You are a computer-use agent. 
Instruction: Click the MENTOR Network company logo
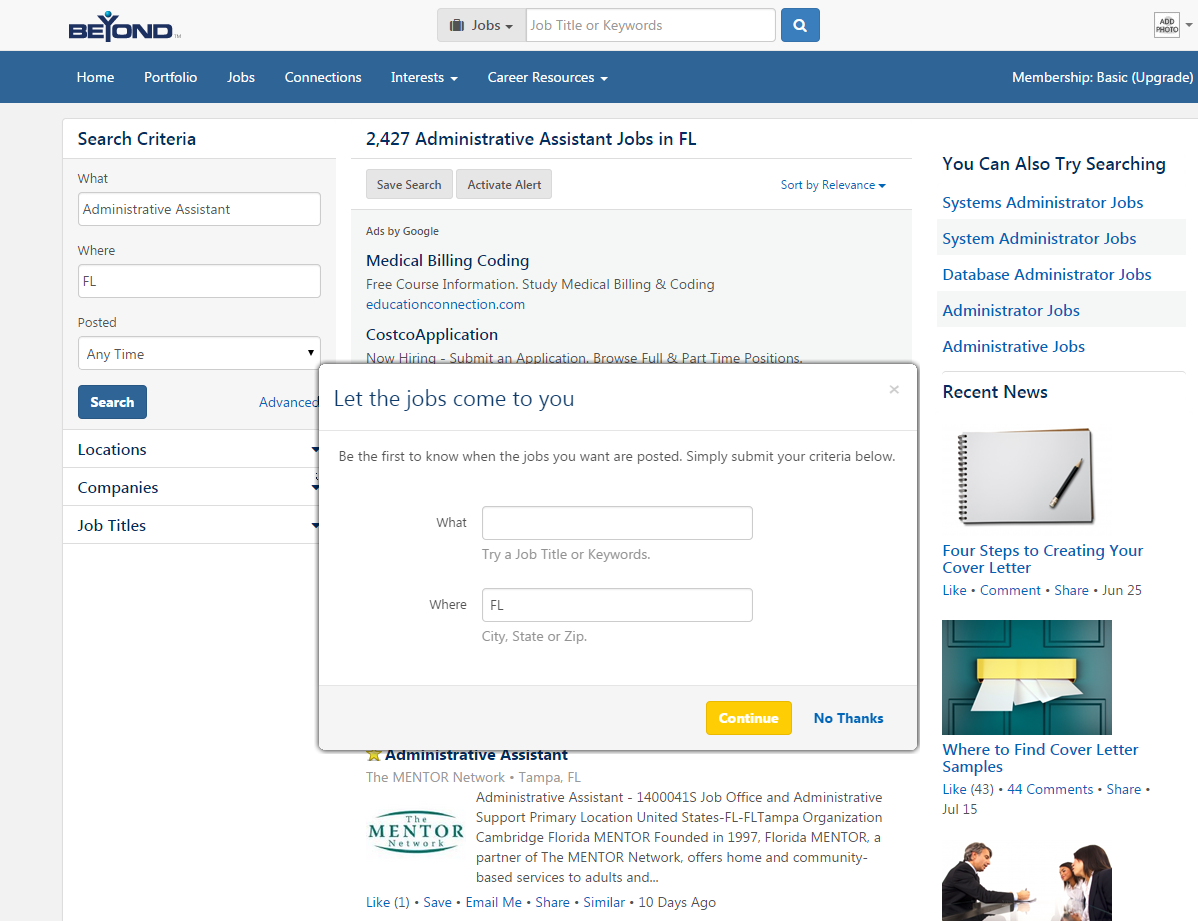416,832
